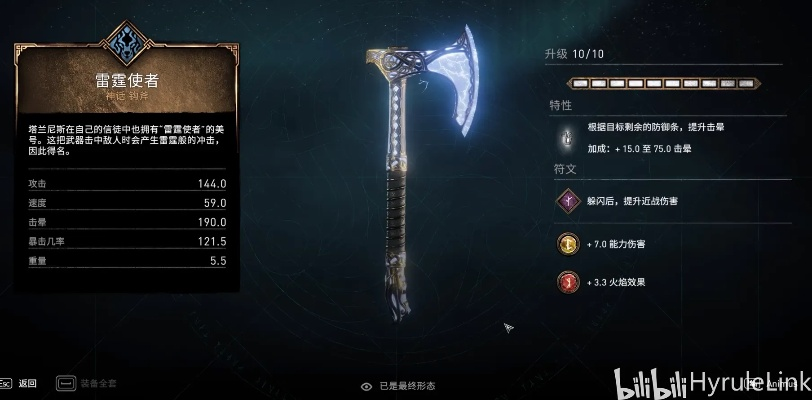Click the 雷霆使者 weapon title
The width and height of the screenshot is (812, 400).
(127, 80)
